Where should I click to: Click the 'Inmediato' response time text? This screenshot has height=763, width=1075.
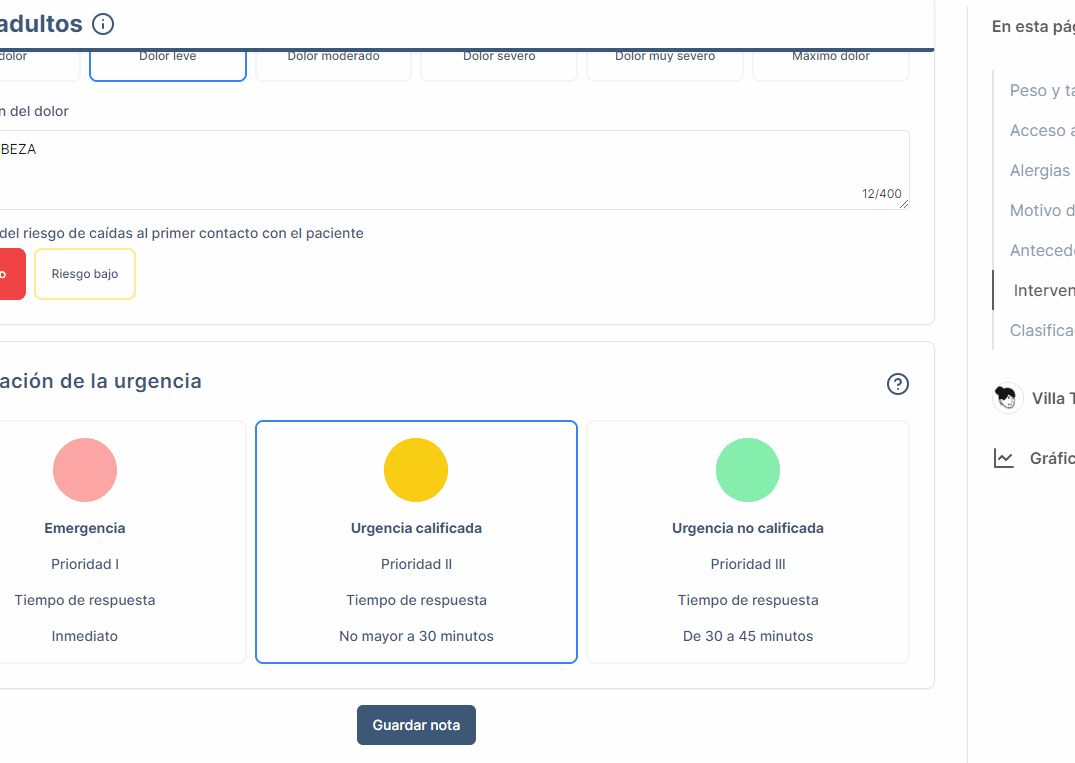coord(85,636)
